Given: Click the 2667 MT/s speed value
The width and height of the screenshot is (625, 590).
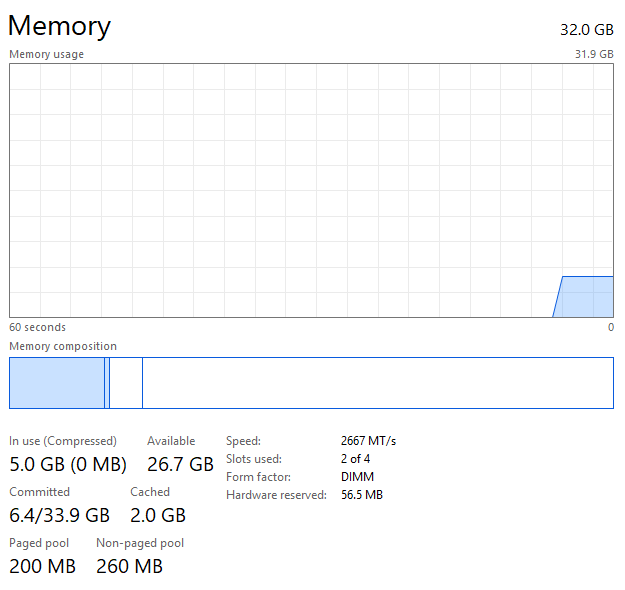Looking at the screenshot, I should 368,440.
